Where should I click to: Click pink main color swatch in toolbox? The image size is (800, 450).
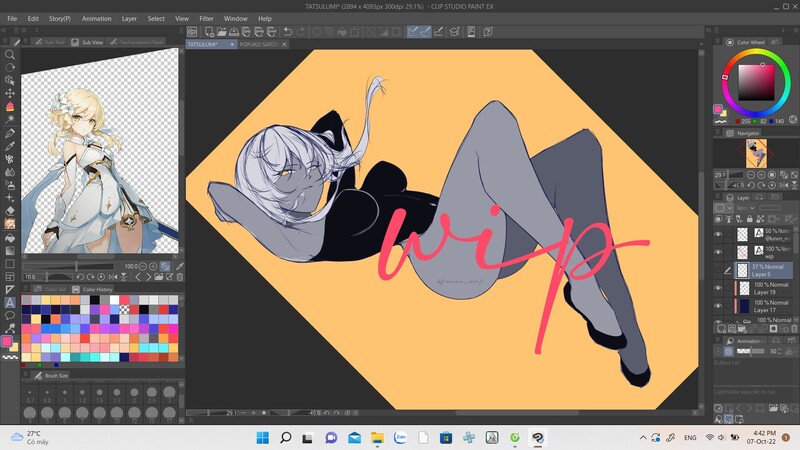7,341
